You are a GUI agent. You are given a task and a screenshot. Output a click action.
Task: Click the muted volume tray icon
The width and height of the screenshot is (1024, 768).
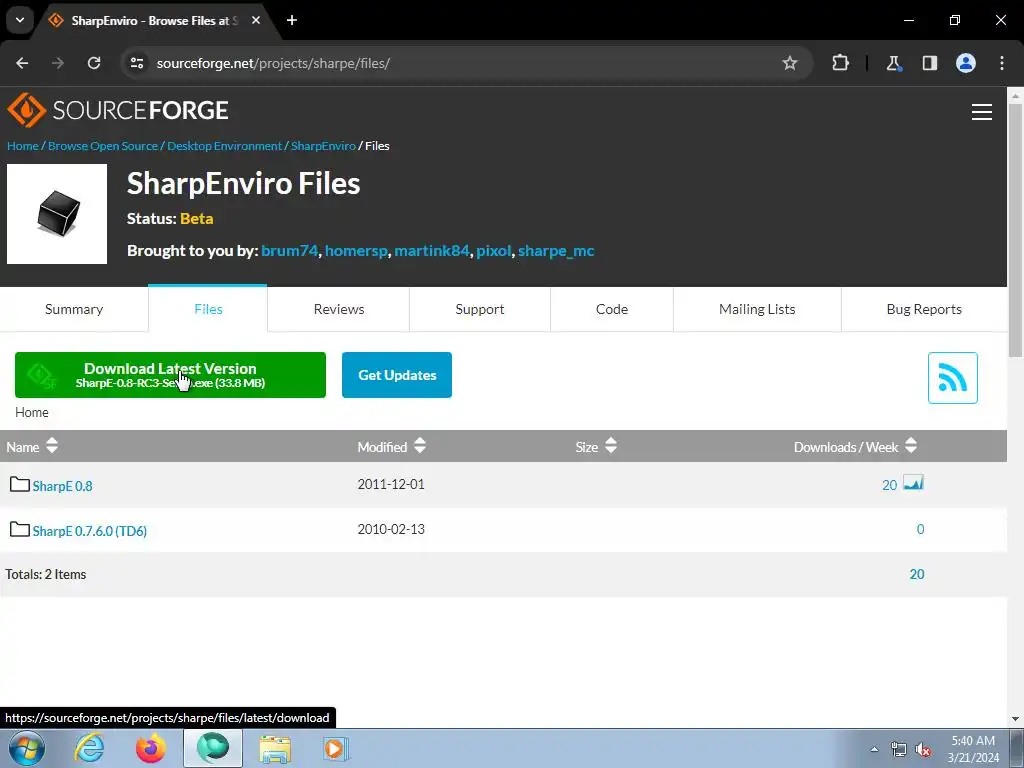coord(923,750)
